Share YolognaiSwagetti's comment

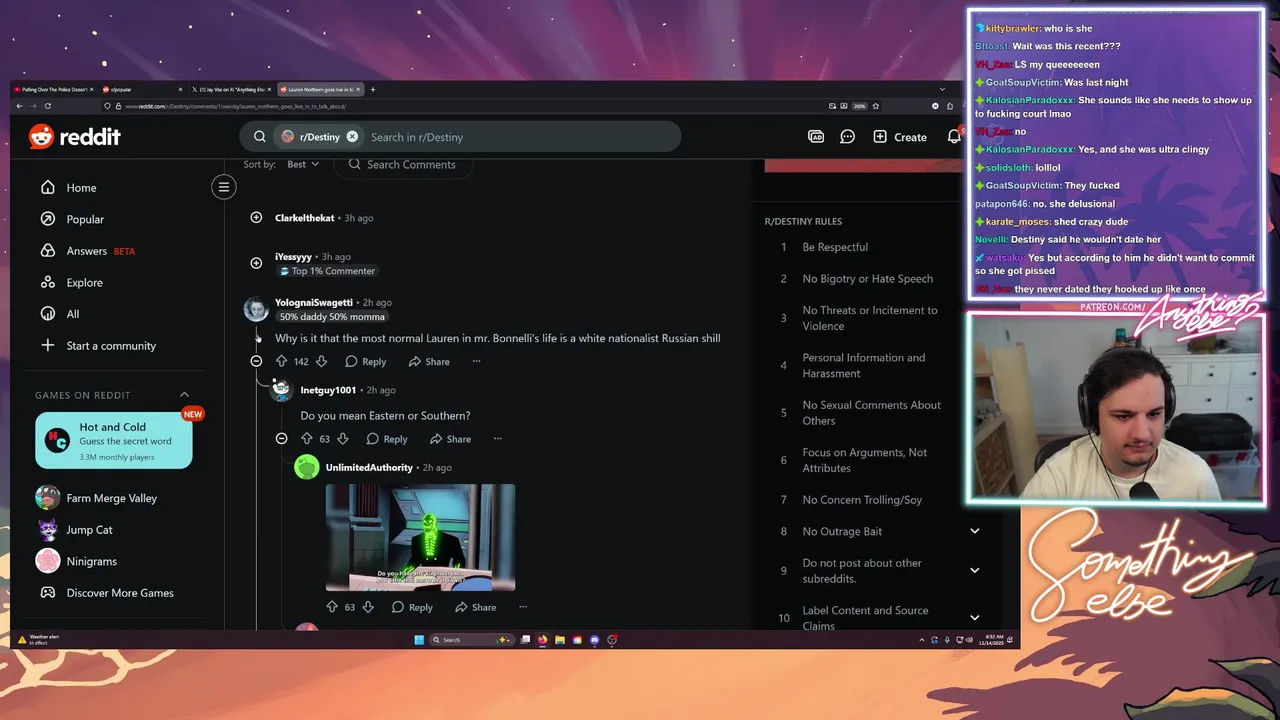tap(429, 361)
